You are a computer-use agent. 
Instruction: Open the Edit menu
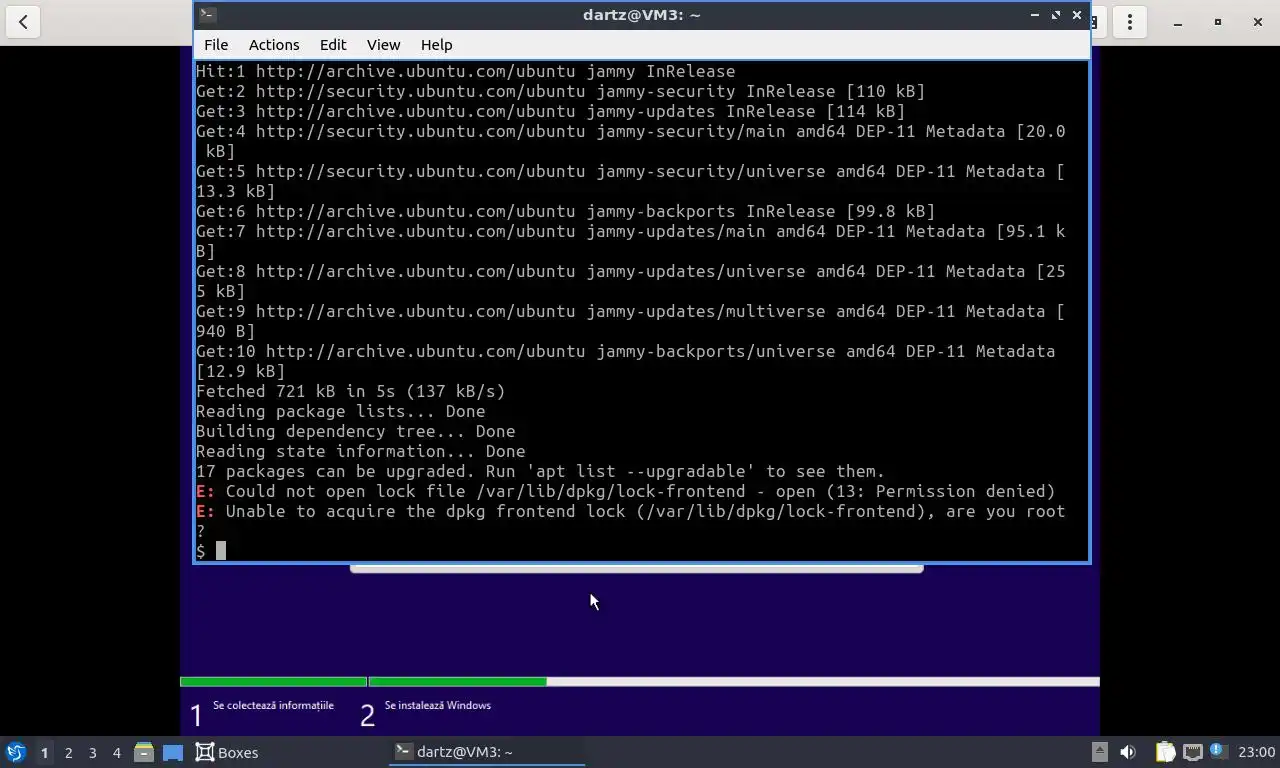tap(333, 45)
